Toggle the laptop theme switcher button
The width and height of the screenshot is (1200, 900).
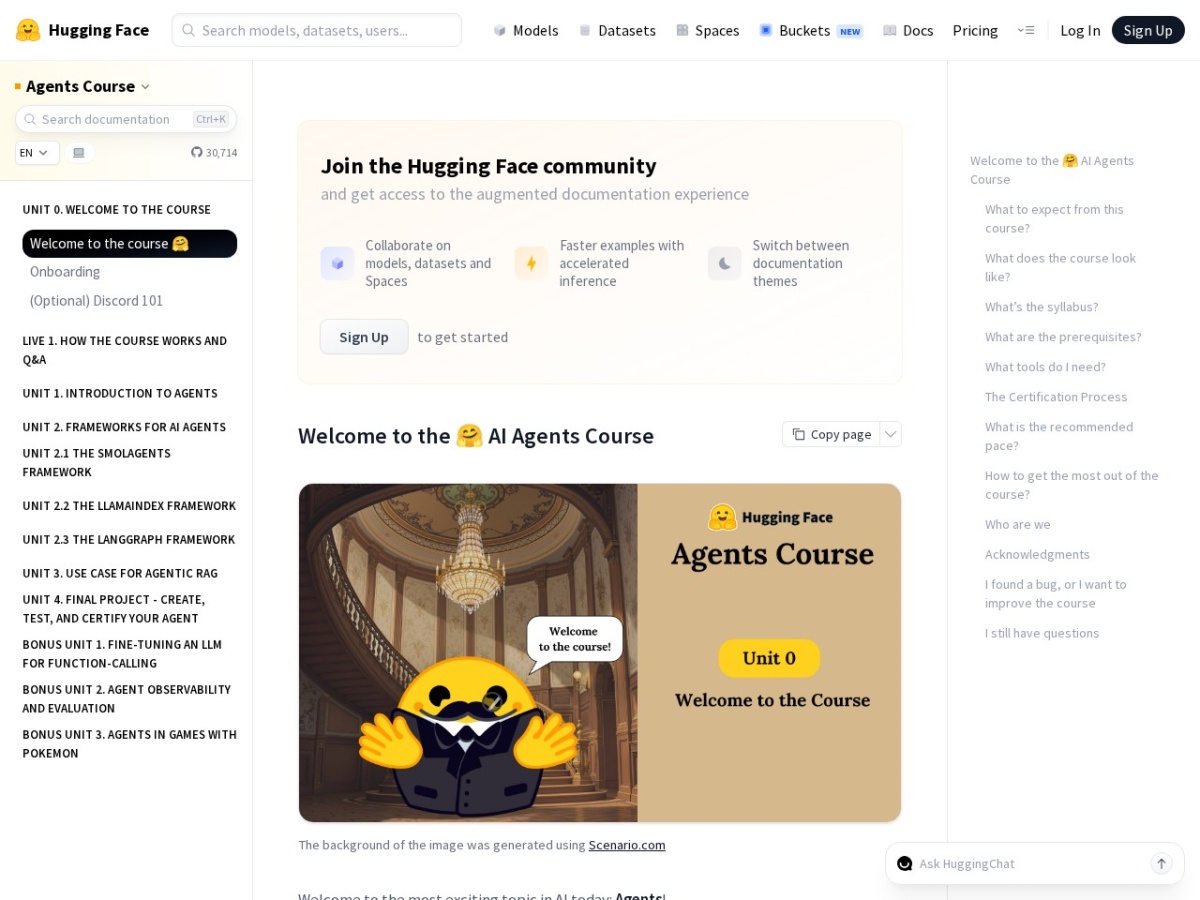(79, 153)
